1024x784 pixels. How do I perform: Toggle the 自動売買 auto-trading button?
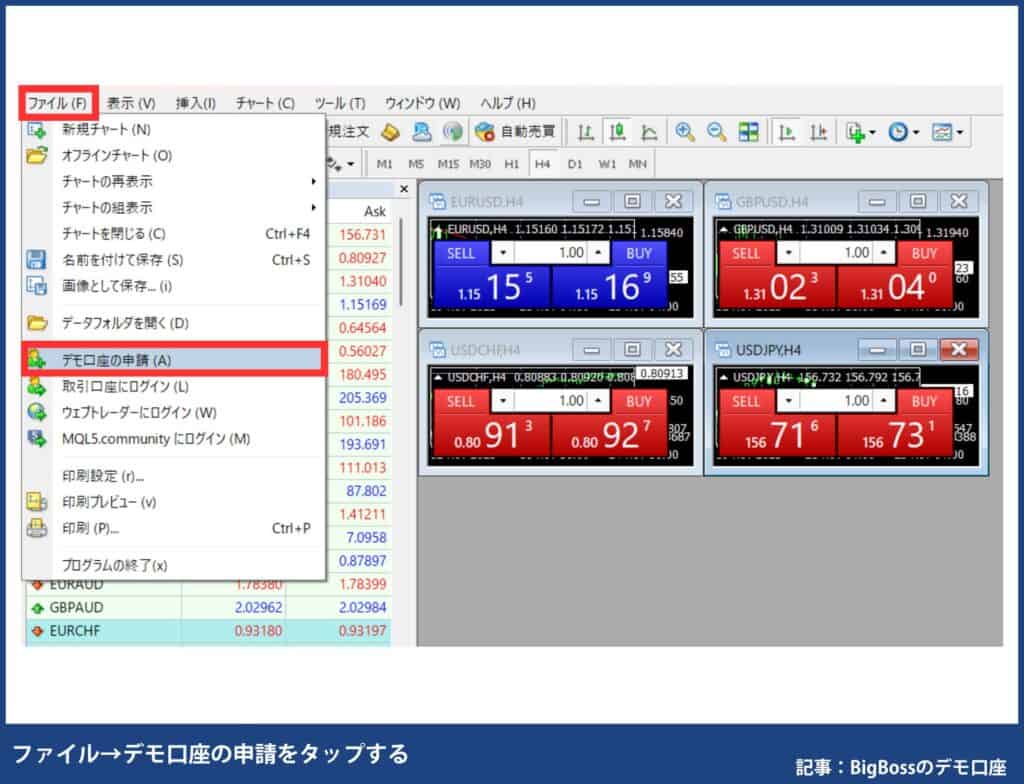(x=512, y=131)
